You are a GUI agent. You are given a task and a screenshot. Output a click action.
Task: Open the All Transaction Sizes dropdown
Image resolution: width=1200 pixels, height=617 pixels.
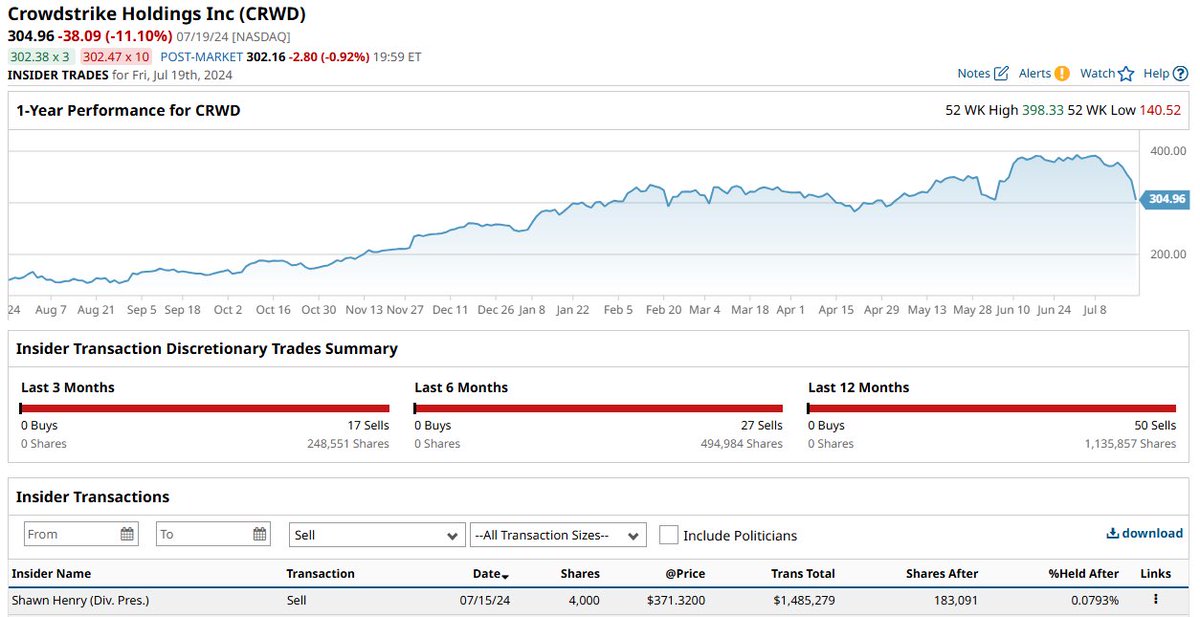(x=558, y=535)
